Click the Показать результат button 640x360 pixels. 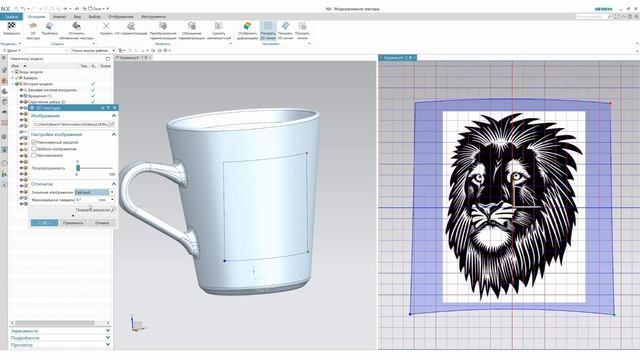92,210
